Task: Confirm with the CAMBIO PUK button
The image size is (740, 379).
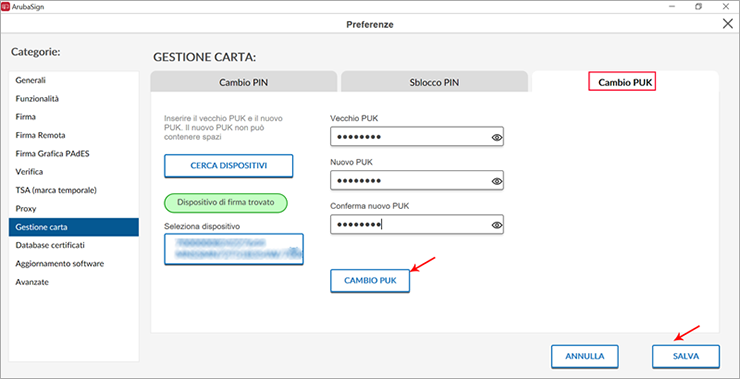Action: point(370,280)
